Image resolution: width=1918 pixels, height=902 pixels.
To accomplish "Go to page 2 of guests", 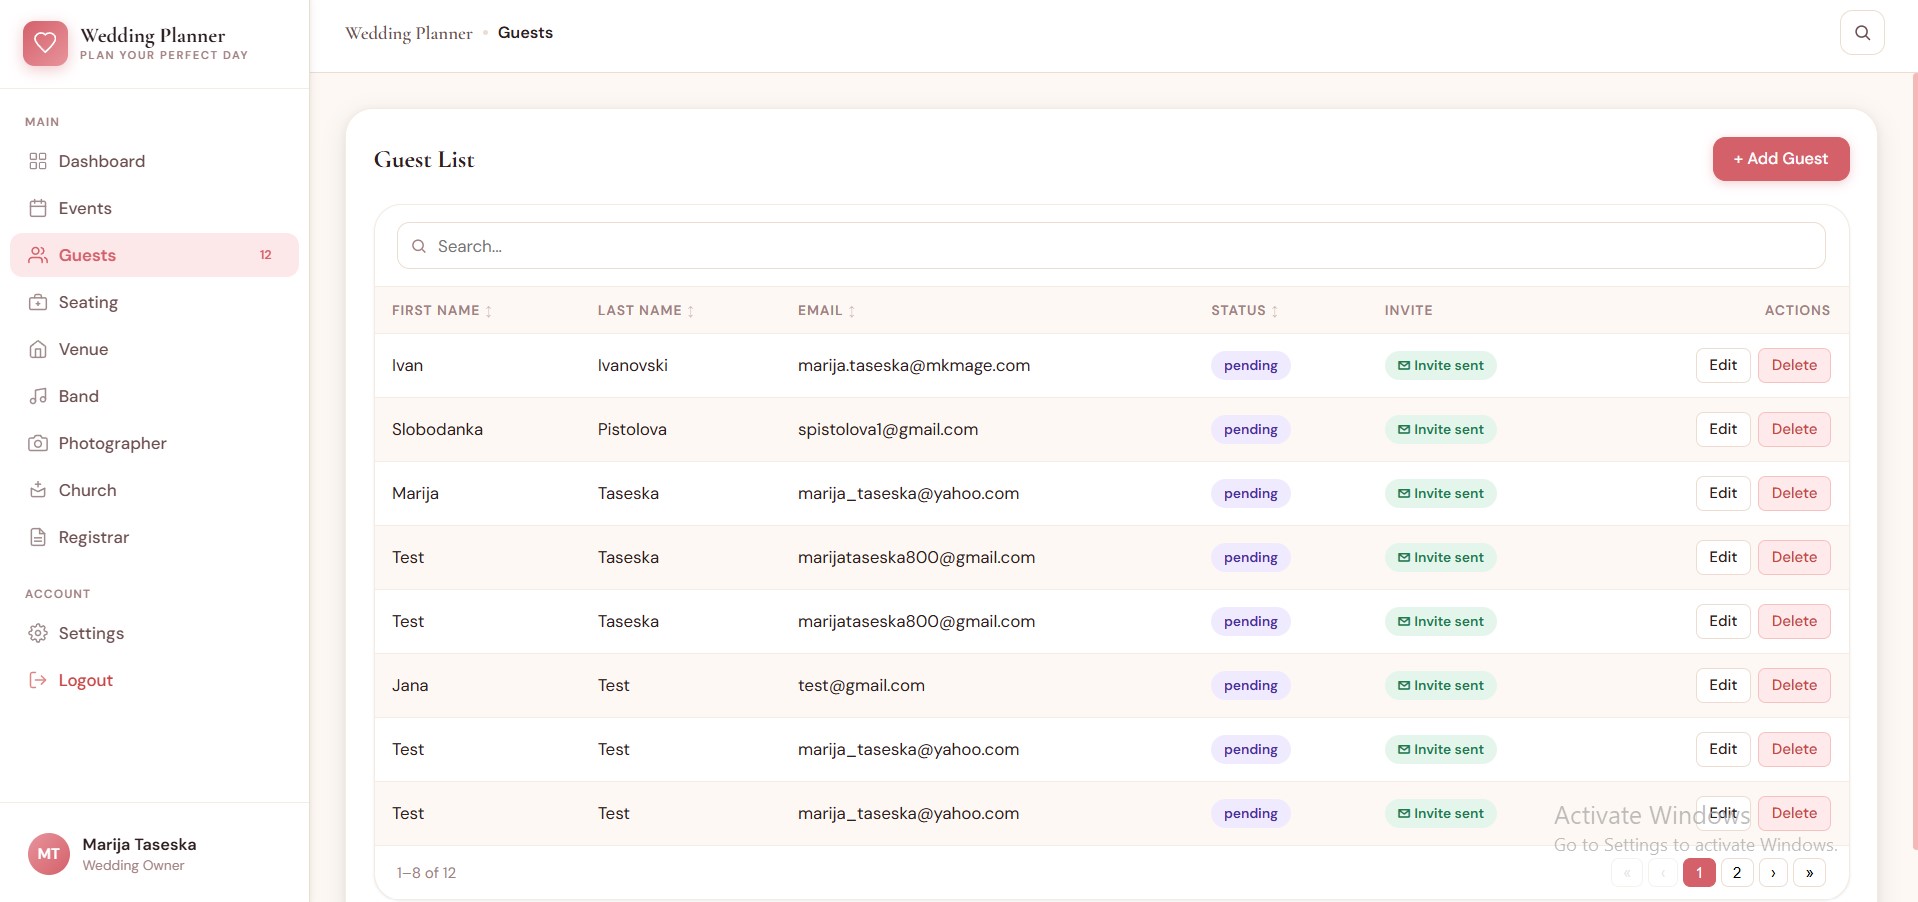I will click(1737, 873).
